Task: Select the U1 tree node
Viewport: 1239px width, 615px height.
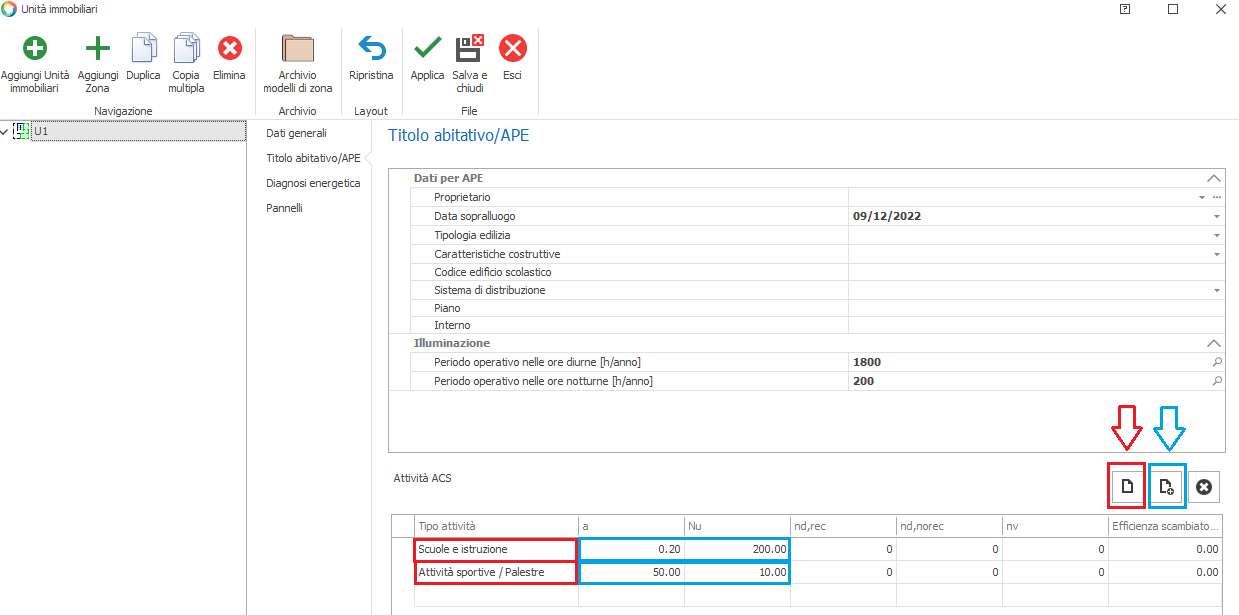Action: 41,131
